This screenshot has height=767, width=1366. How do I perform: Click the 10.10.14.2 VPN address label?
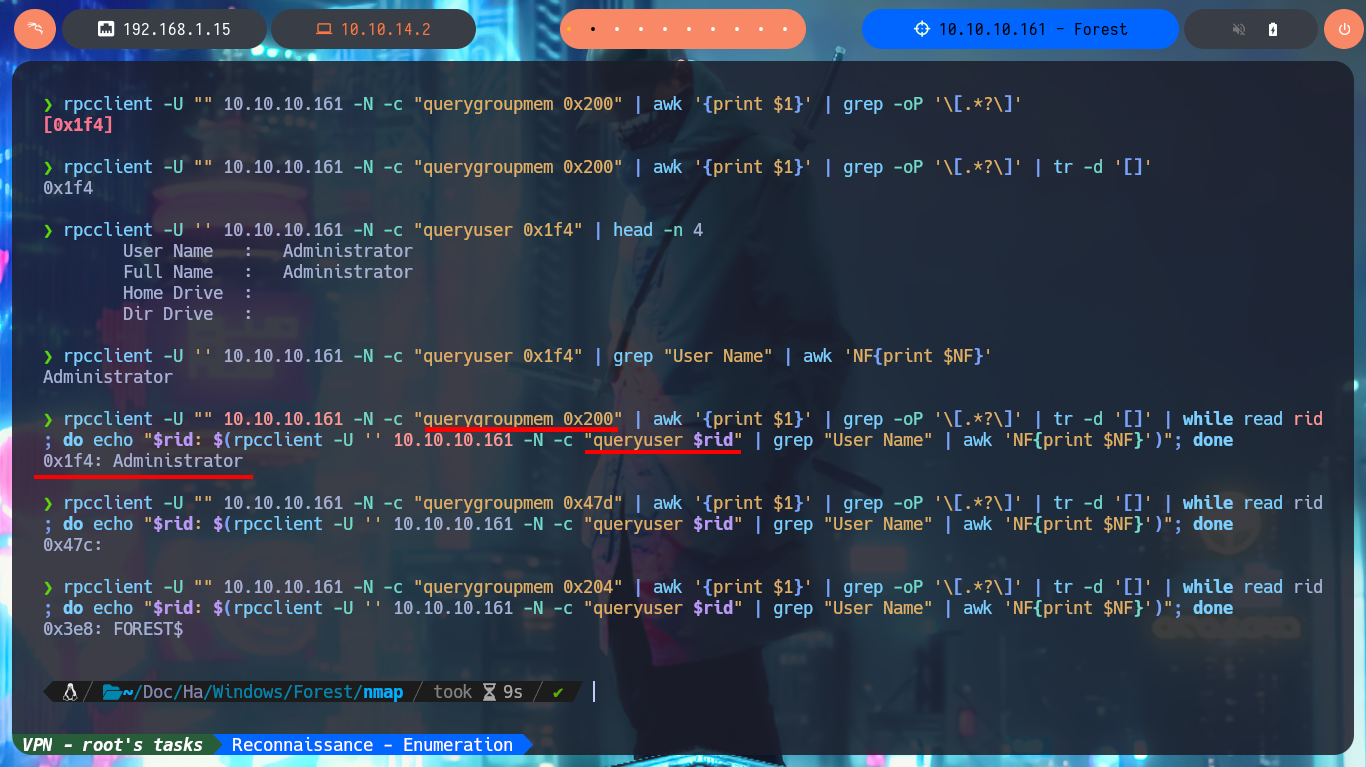(x=385, y=29)
